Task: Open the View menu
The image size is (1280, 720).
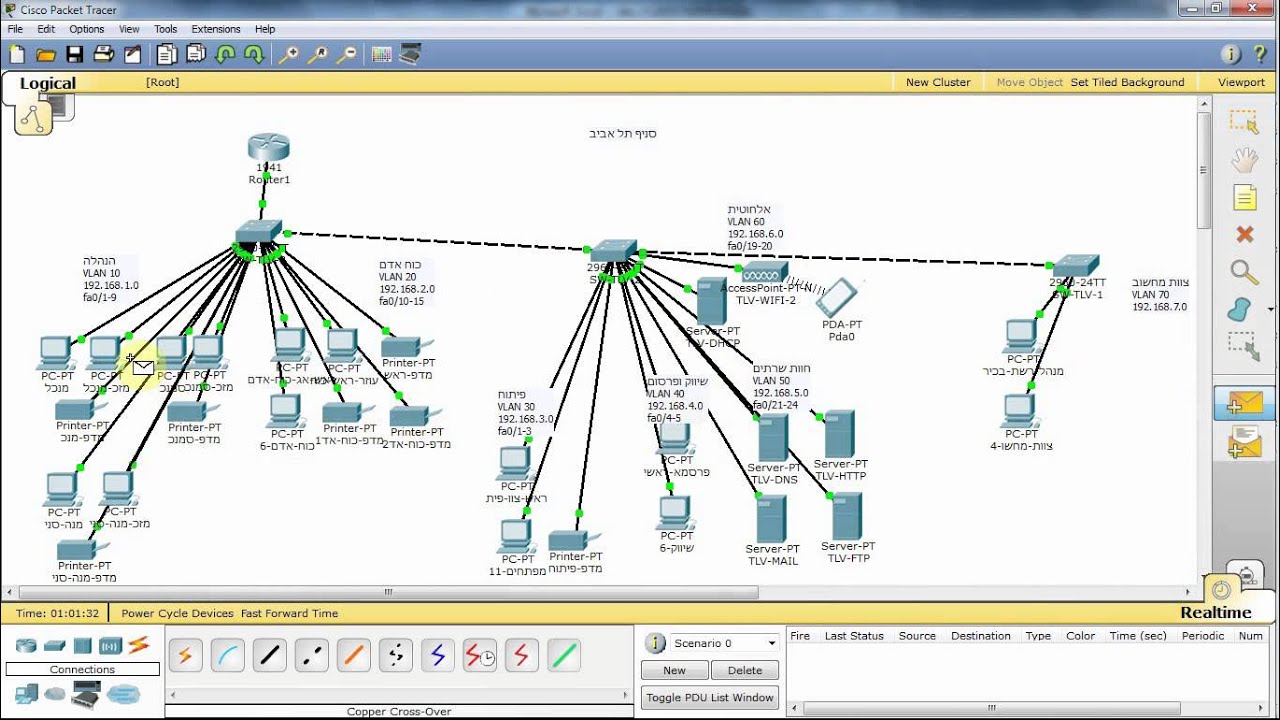Action: pos(130,29)
